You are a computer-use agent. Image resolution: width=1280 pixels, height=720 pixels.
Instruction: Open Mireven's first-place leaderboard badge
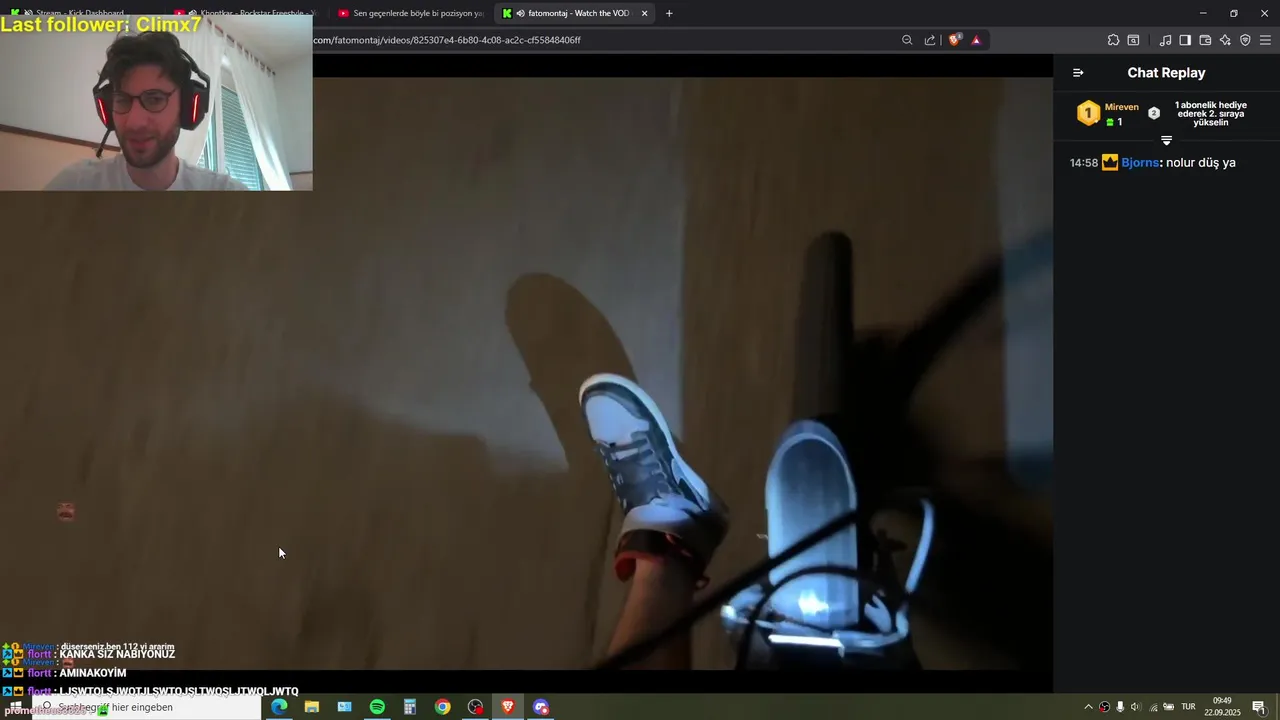[1088, 113]
